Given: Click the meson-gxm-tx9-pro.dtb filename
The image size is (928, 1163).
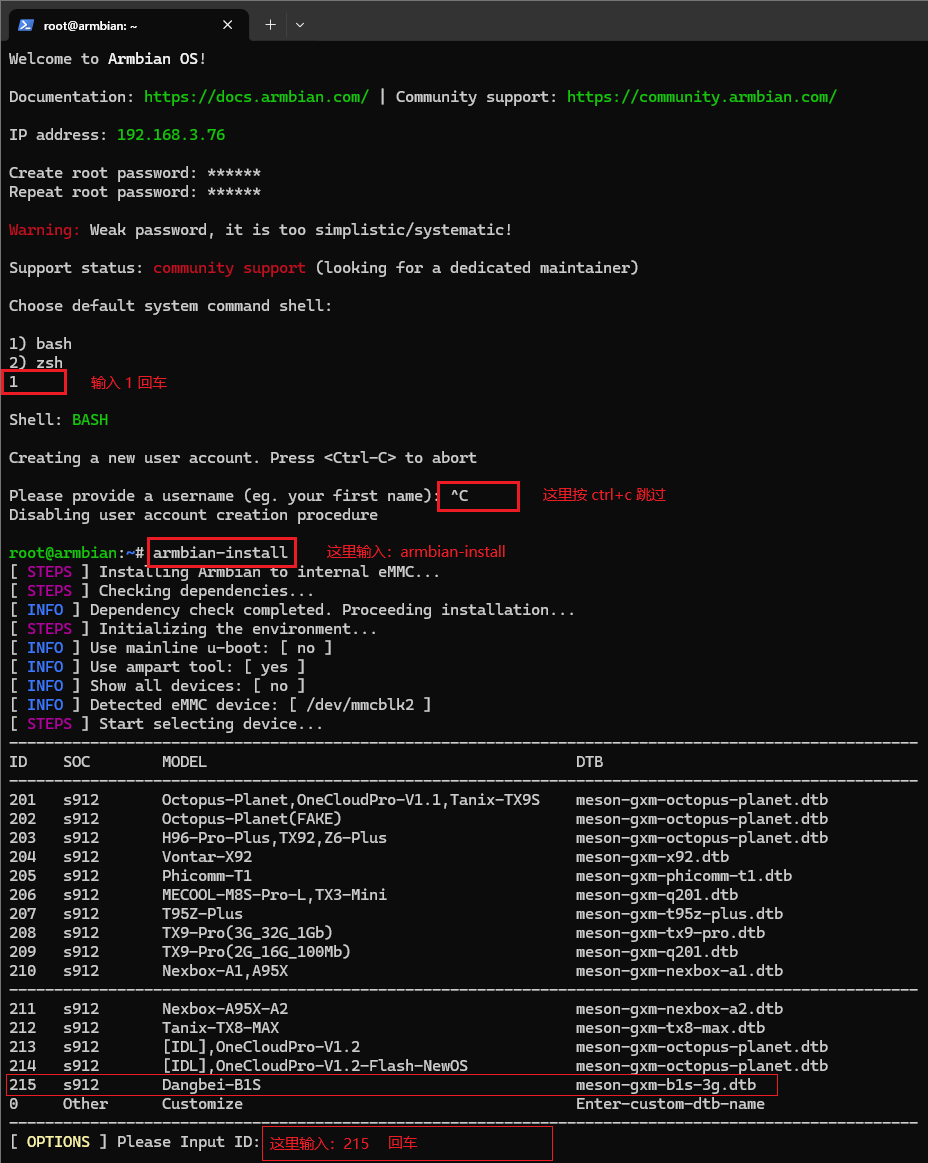Looking at the screenshot, I should tap(670, 933).
